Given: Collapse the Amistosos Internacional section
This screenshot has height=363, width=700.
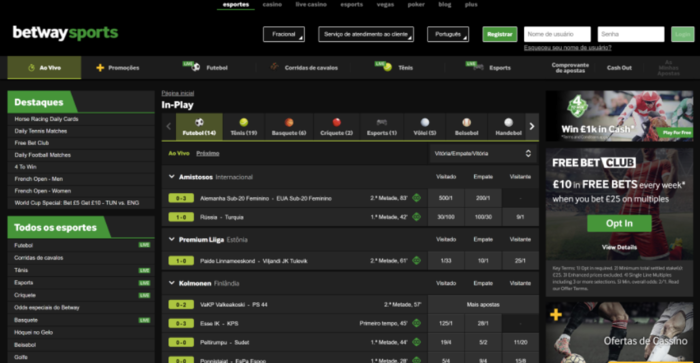Looking at the screenshot, I should tap(171, 177).
